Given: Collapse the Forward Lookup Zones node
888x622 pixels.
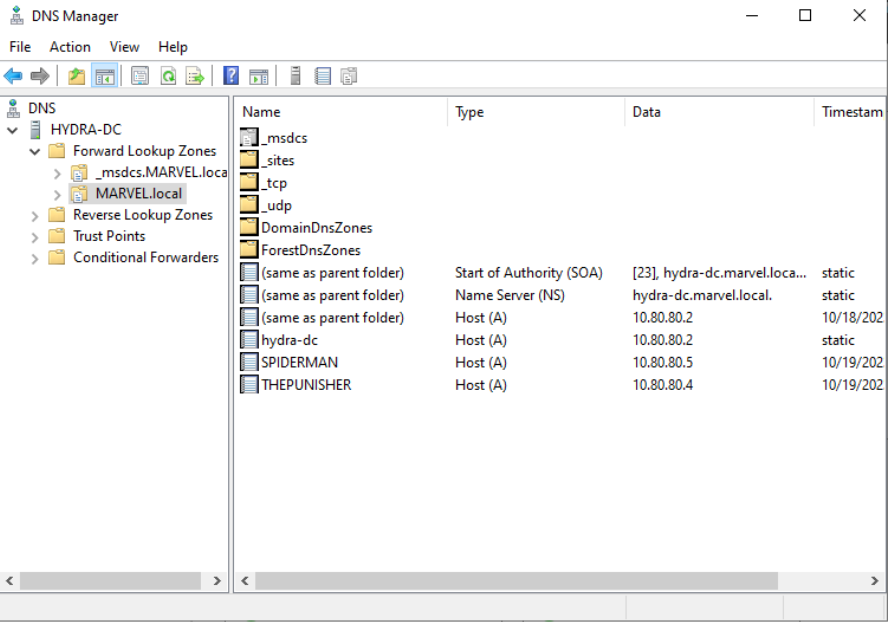Looking at the screenshot, I should pyautogui.click(x=35, y=152).
